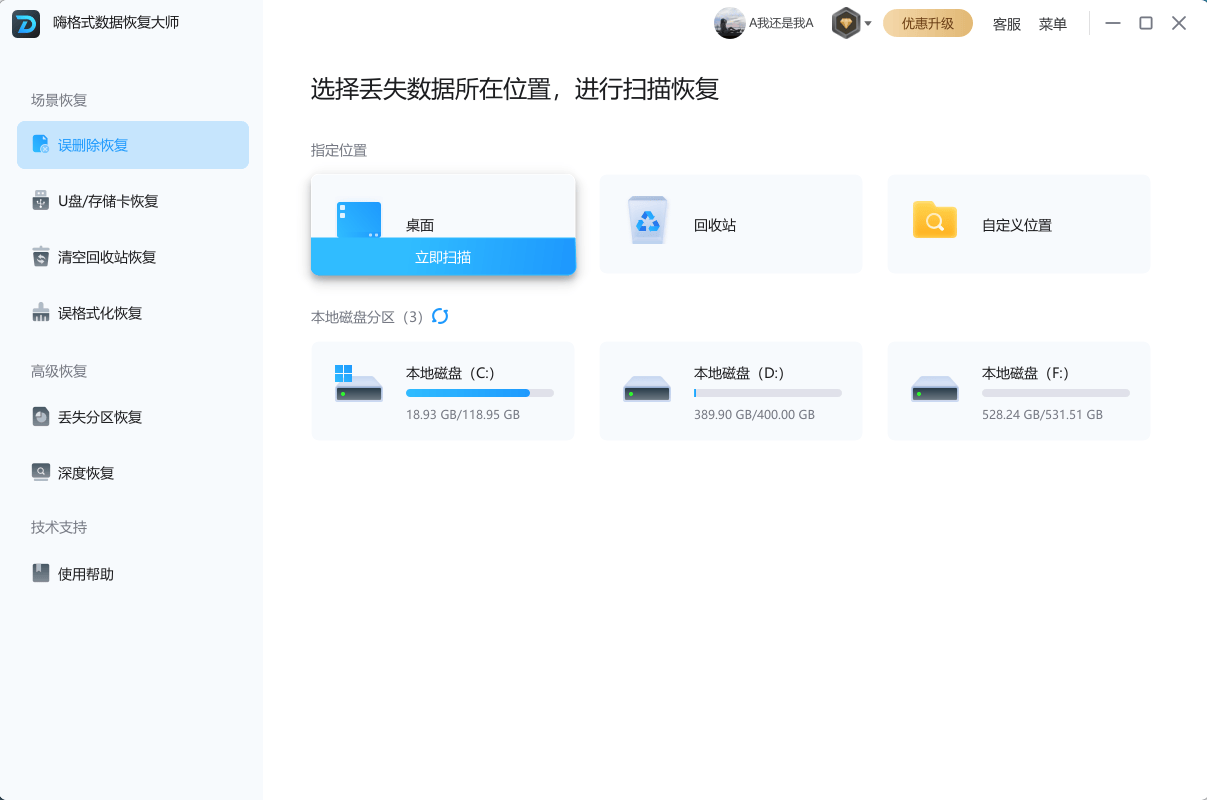Click 389.90 GB/400.00 GB text

click(754, 414)
